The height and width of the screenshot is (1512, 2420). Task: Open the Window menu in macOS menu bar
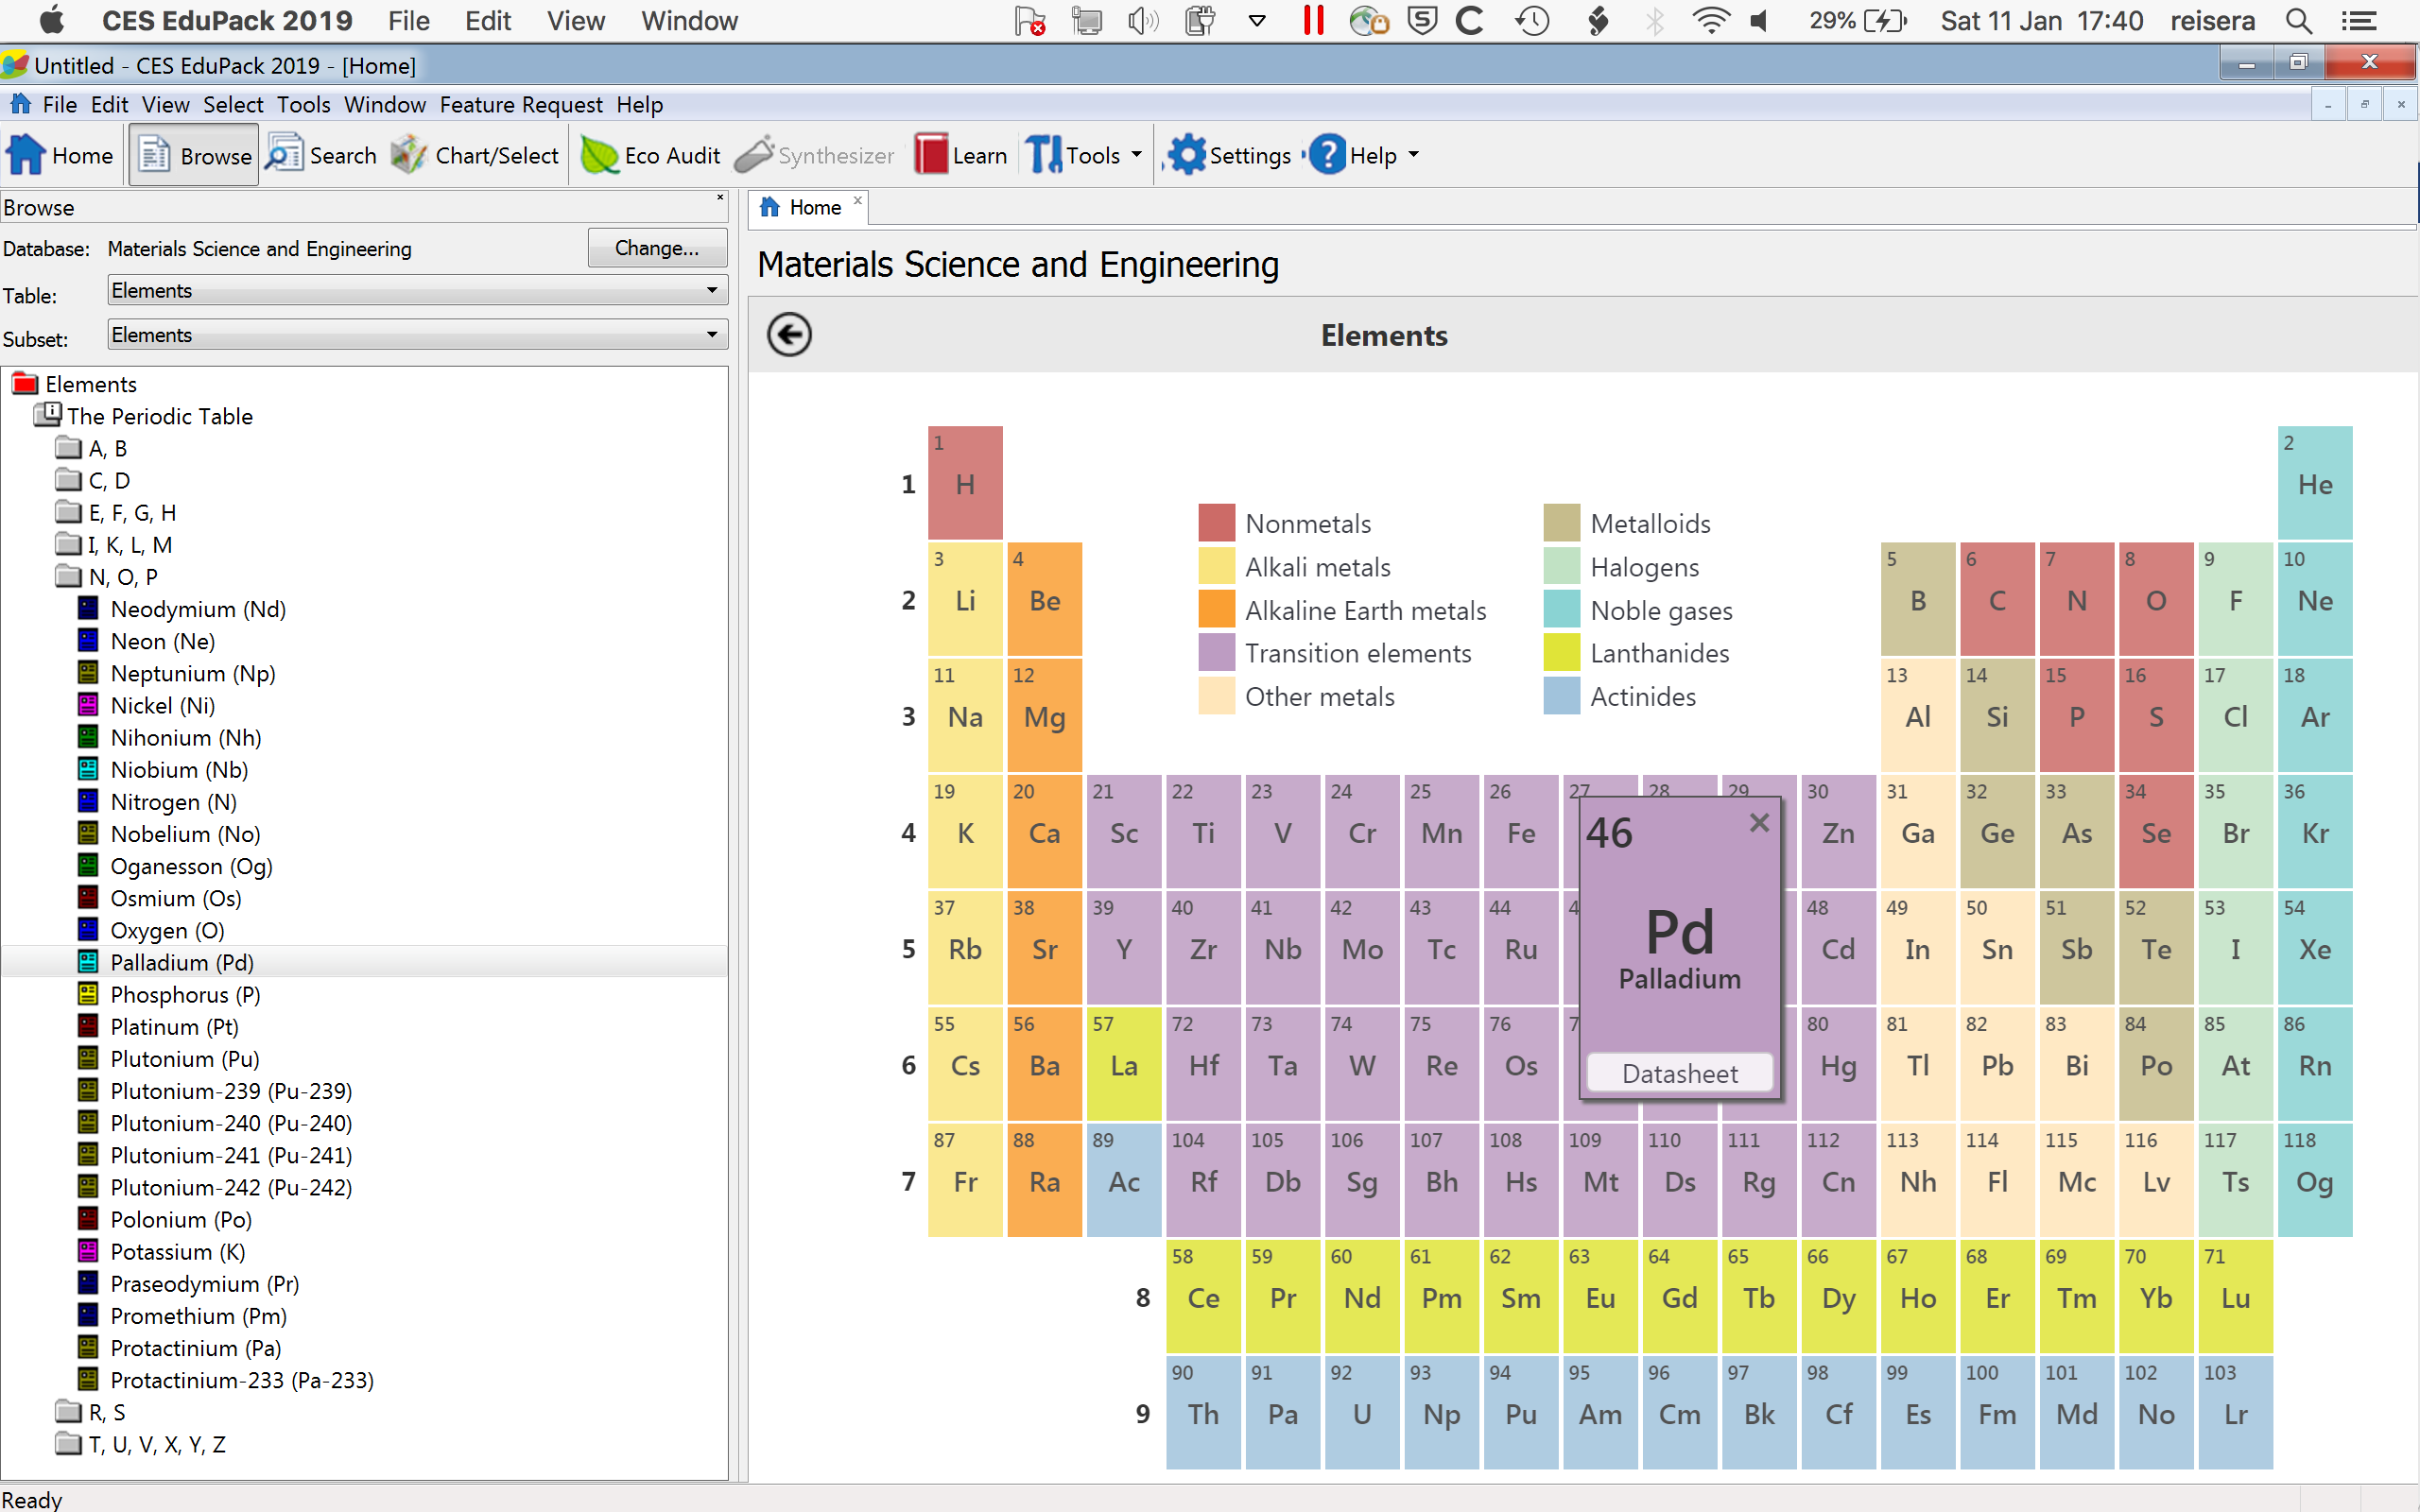pos(689,21)
